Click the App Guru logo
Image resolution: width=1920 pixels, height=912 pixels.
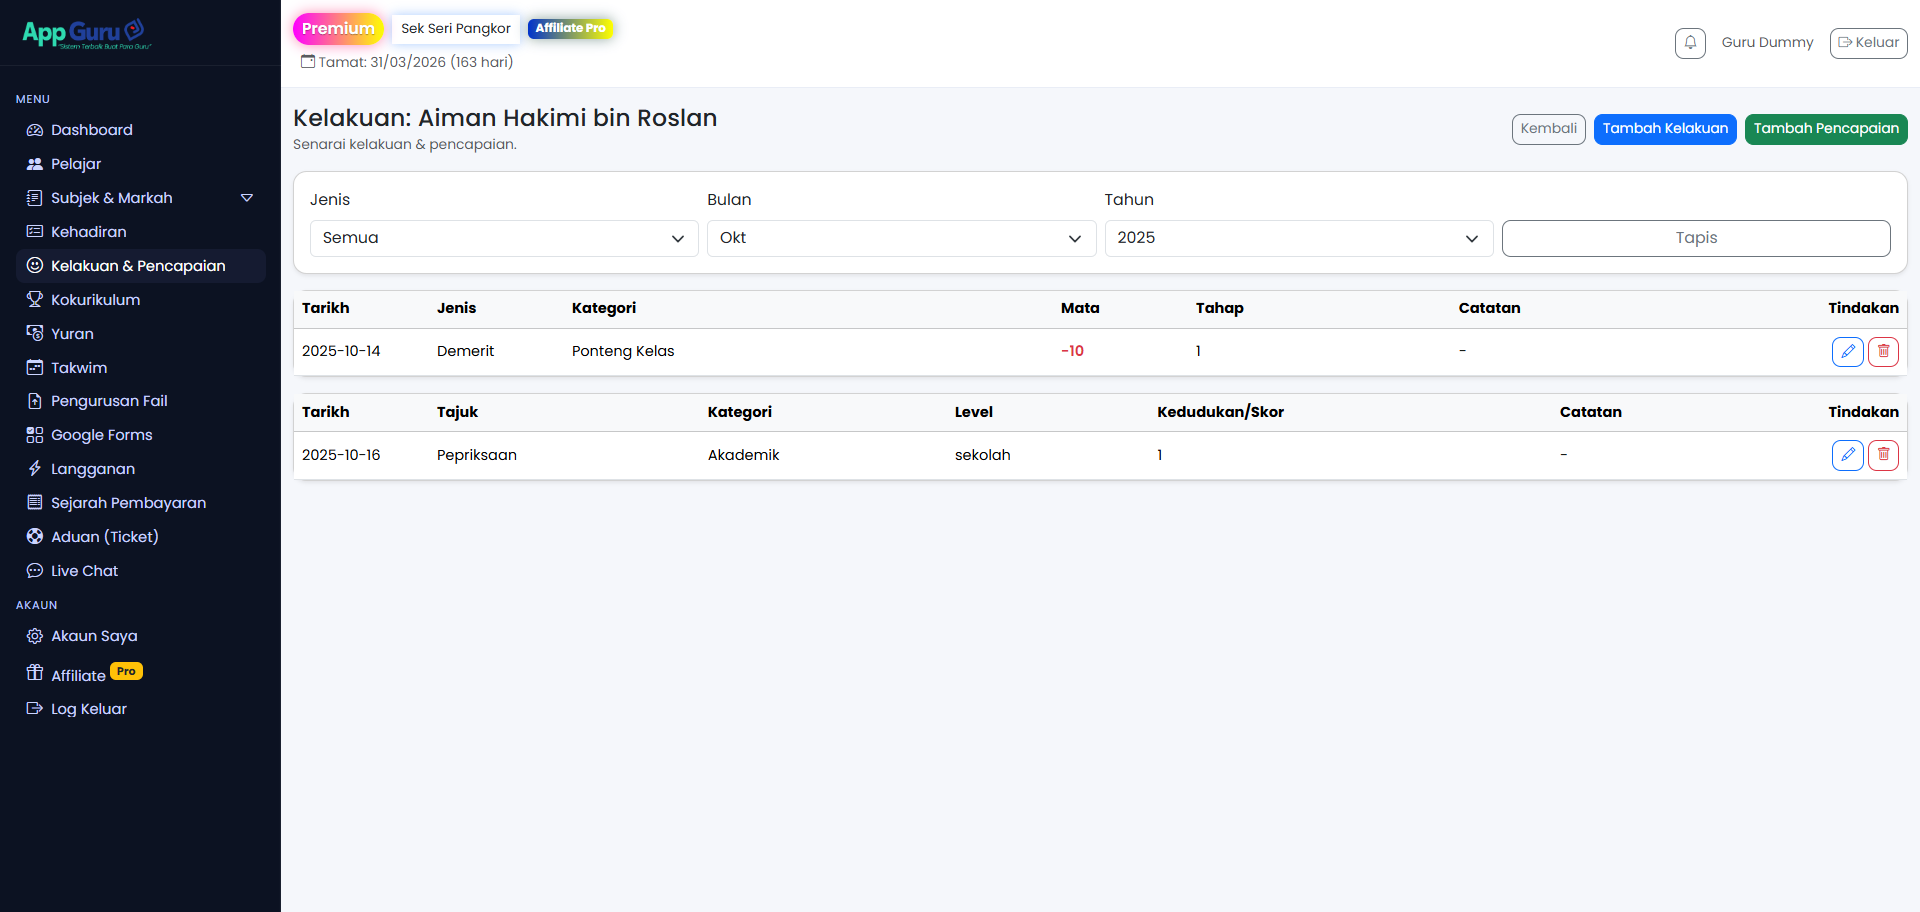[x=86, y=33]
